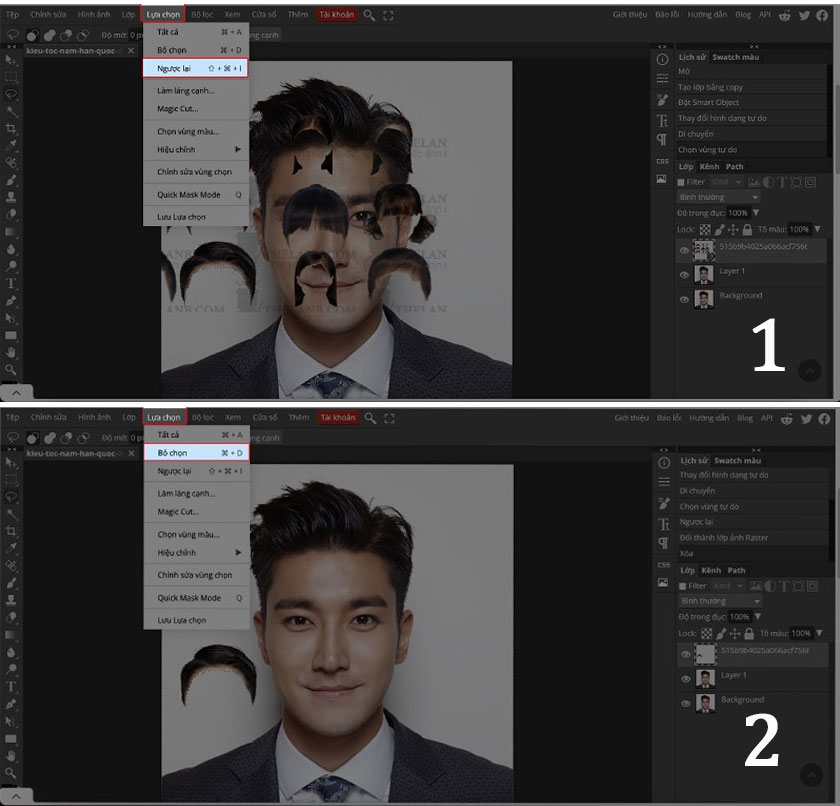
Task: Click the Tài khoản button in screenshot 1
Action: 337,15
